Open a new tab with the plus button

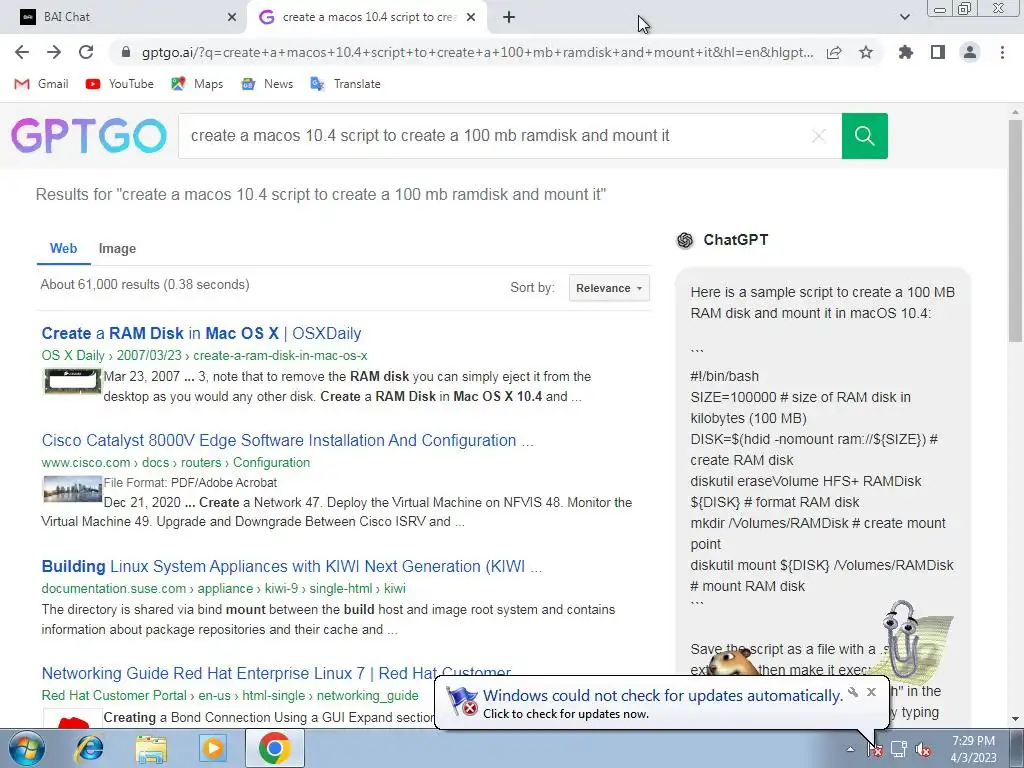(509, 17)
